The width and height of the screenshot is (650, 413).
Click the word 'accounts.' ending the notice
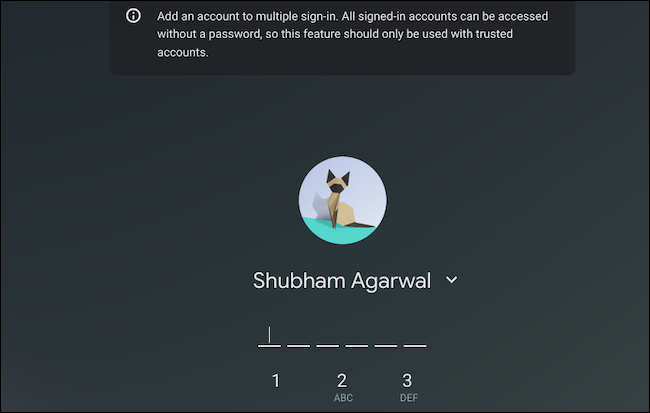(182, 52)
